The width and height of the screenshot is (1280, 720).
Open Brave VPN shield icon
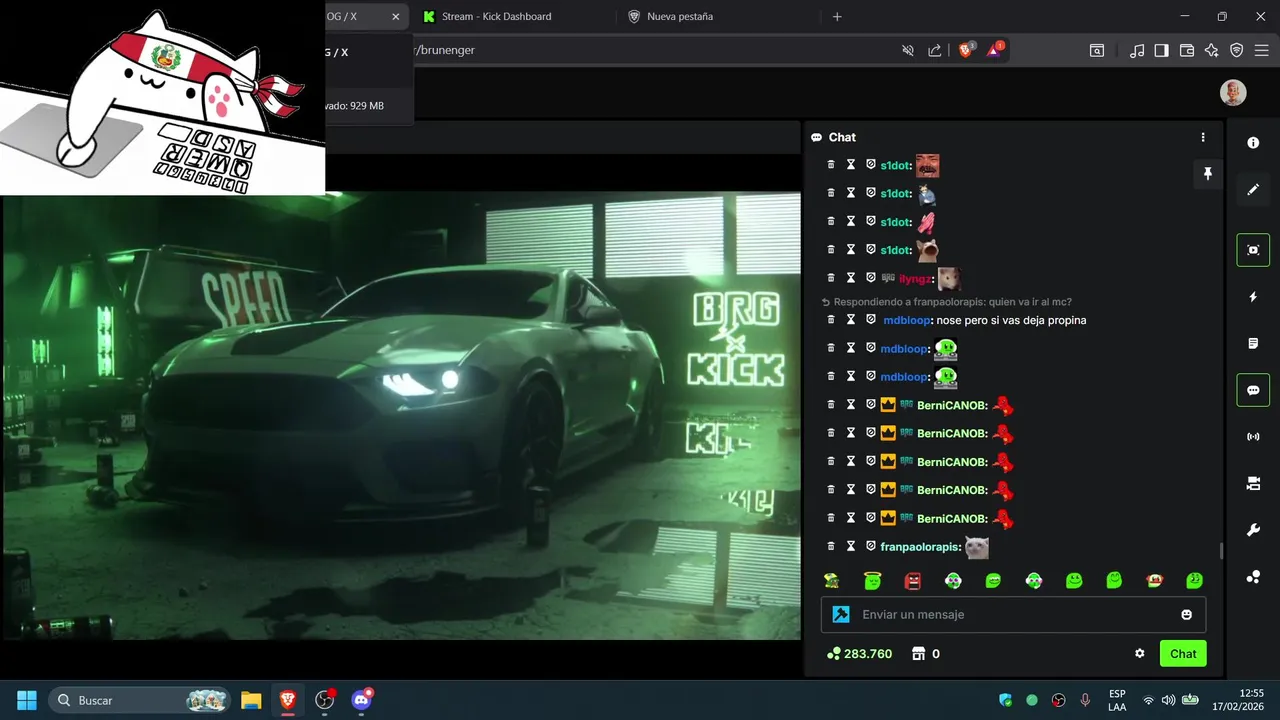click(1237, 50)
